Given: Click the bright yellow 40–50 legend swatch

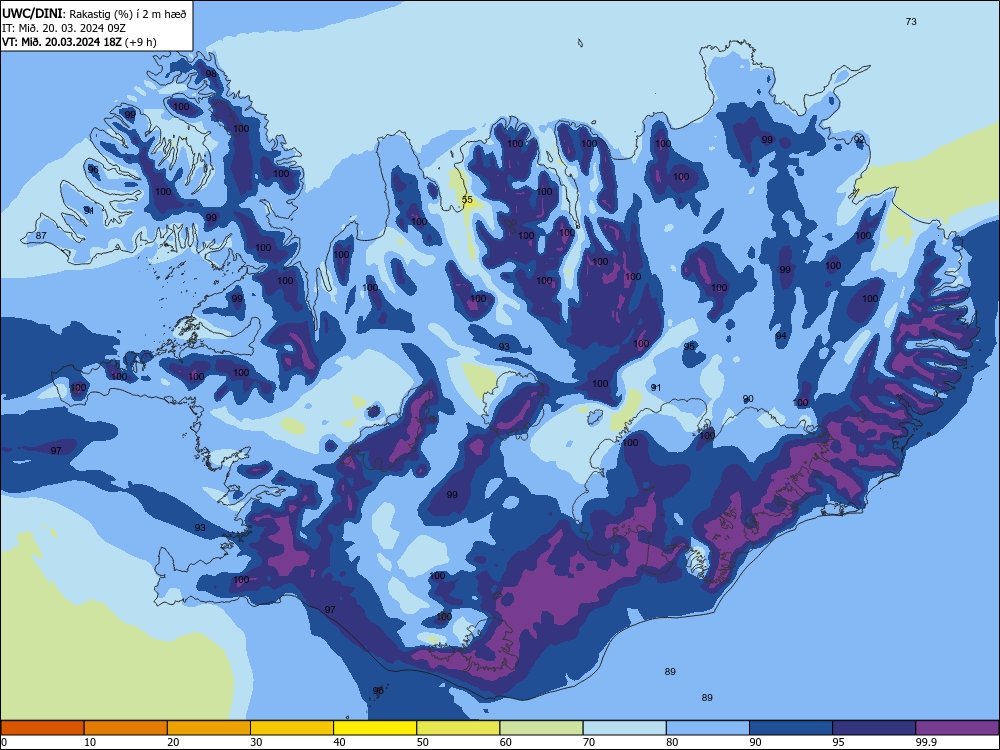Looking at the screenshot, I should click(375, 728).
